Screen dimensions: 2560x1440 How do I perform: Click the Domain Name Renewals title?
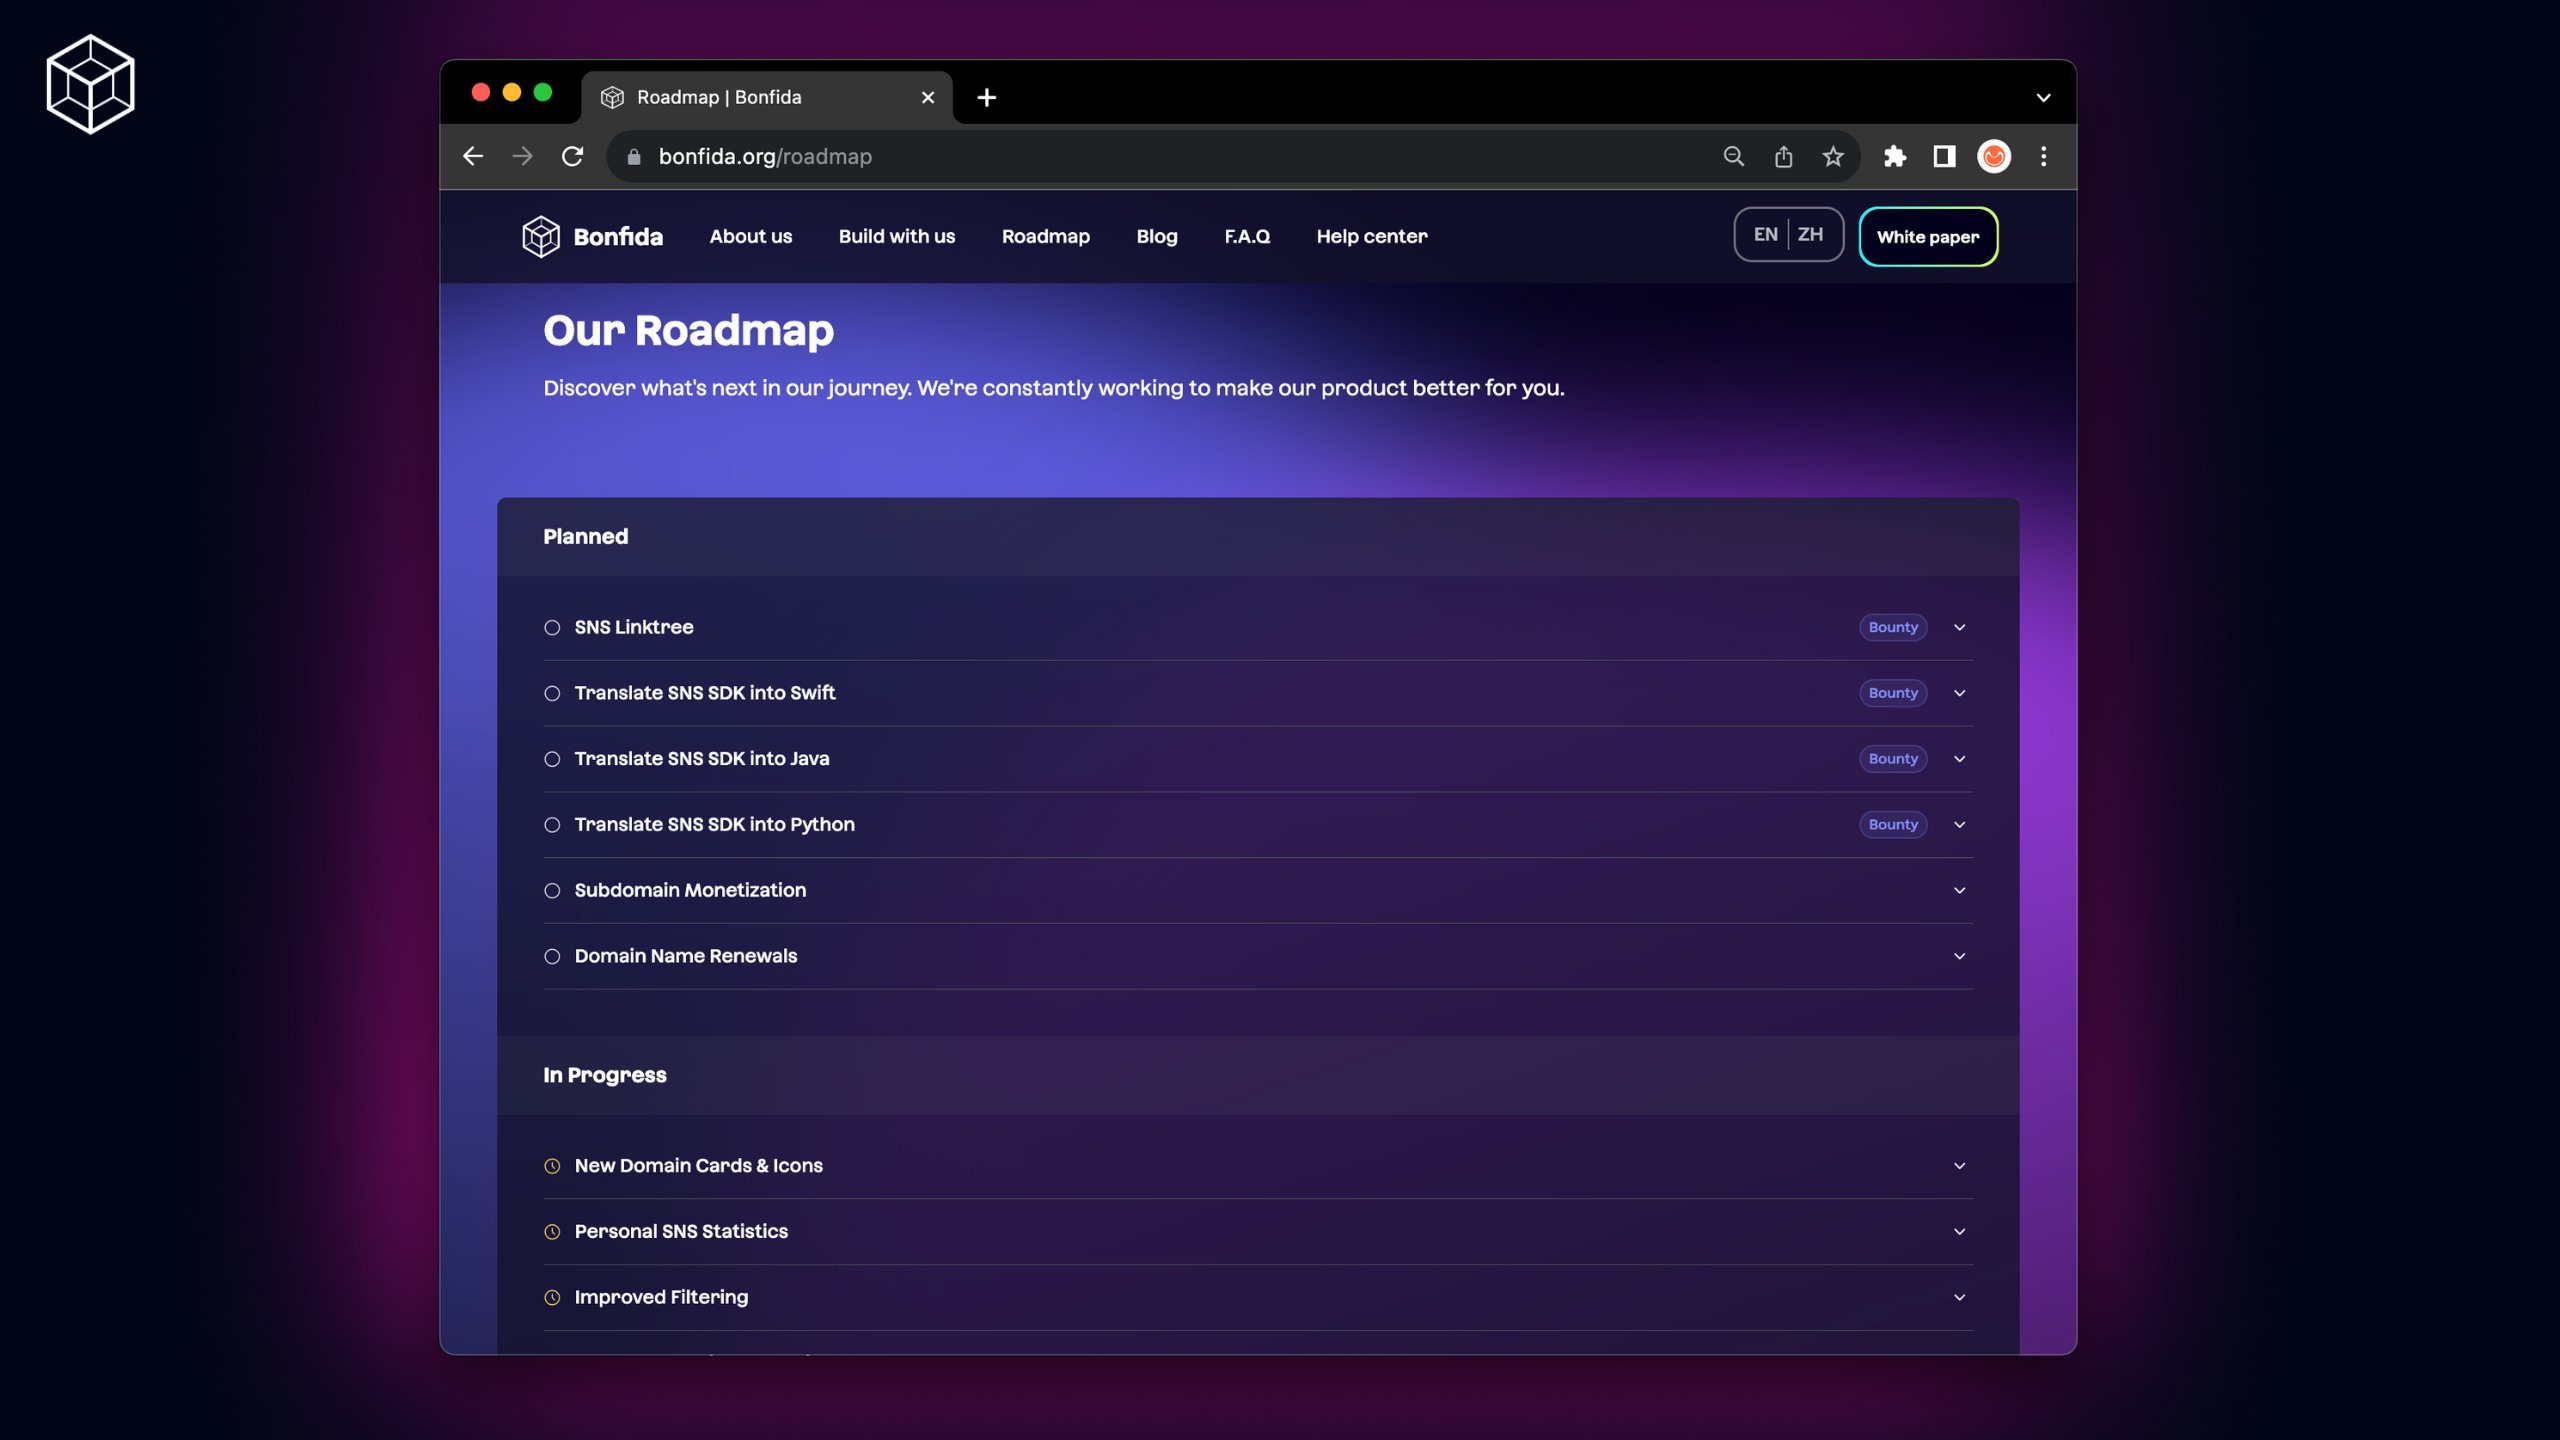(x=685, y=956)
